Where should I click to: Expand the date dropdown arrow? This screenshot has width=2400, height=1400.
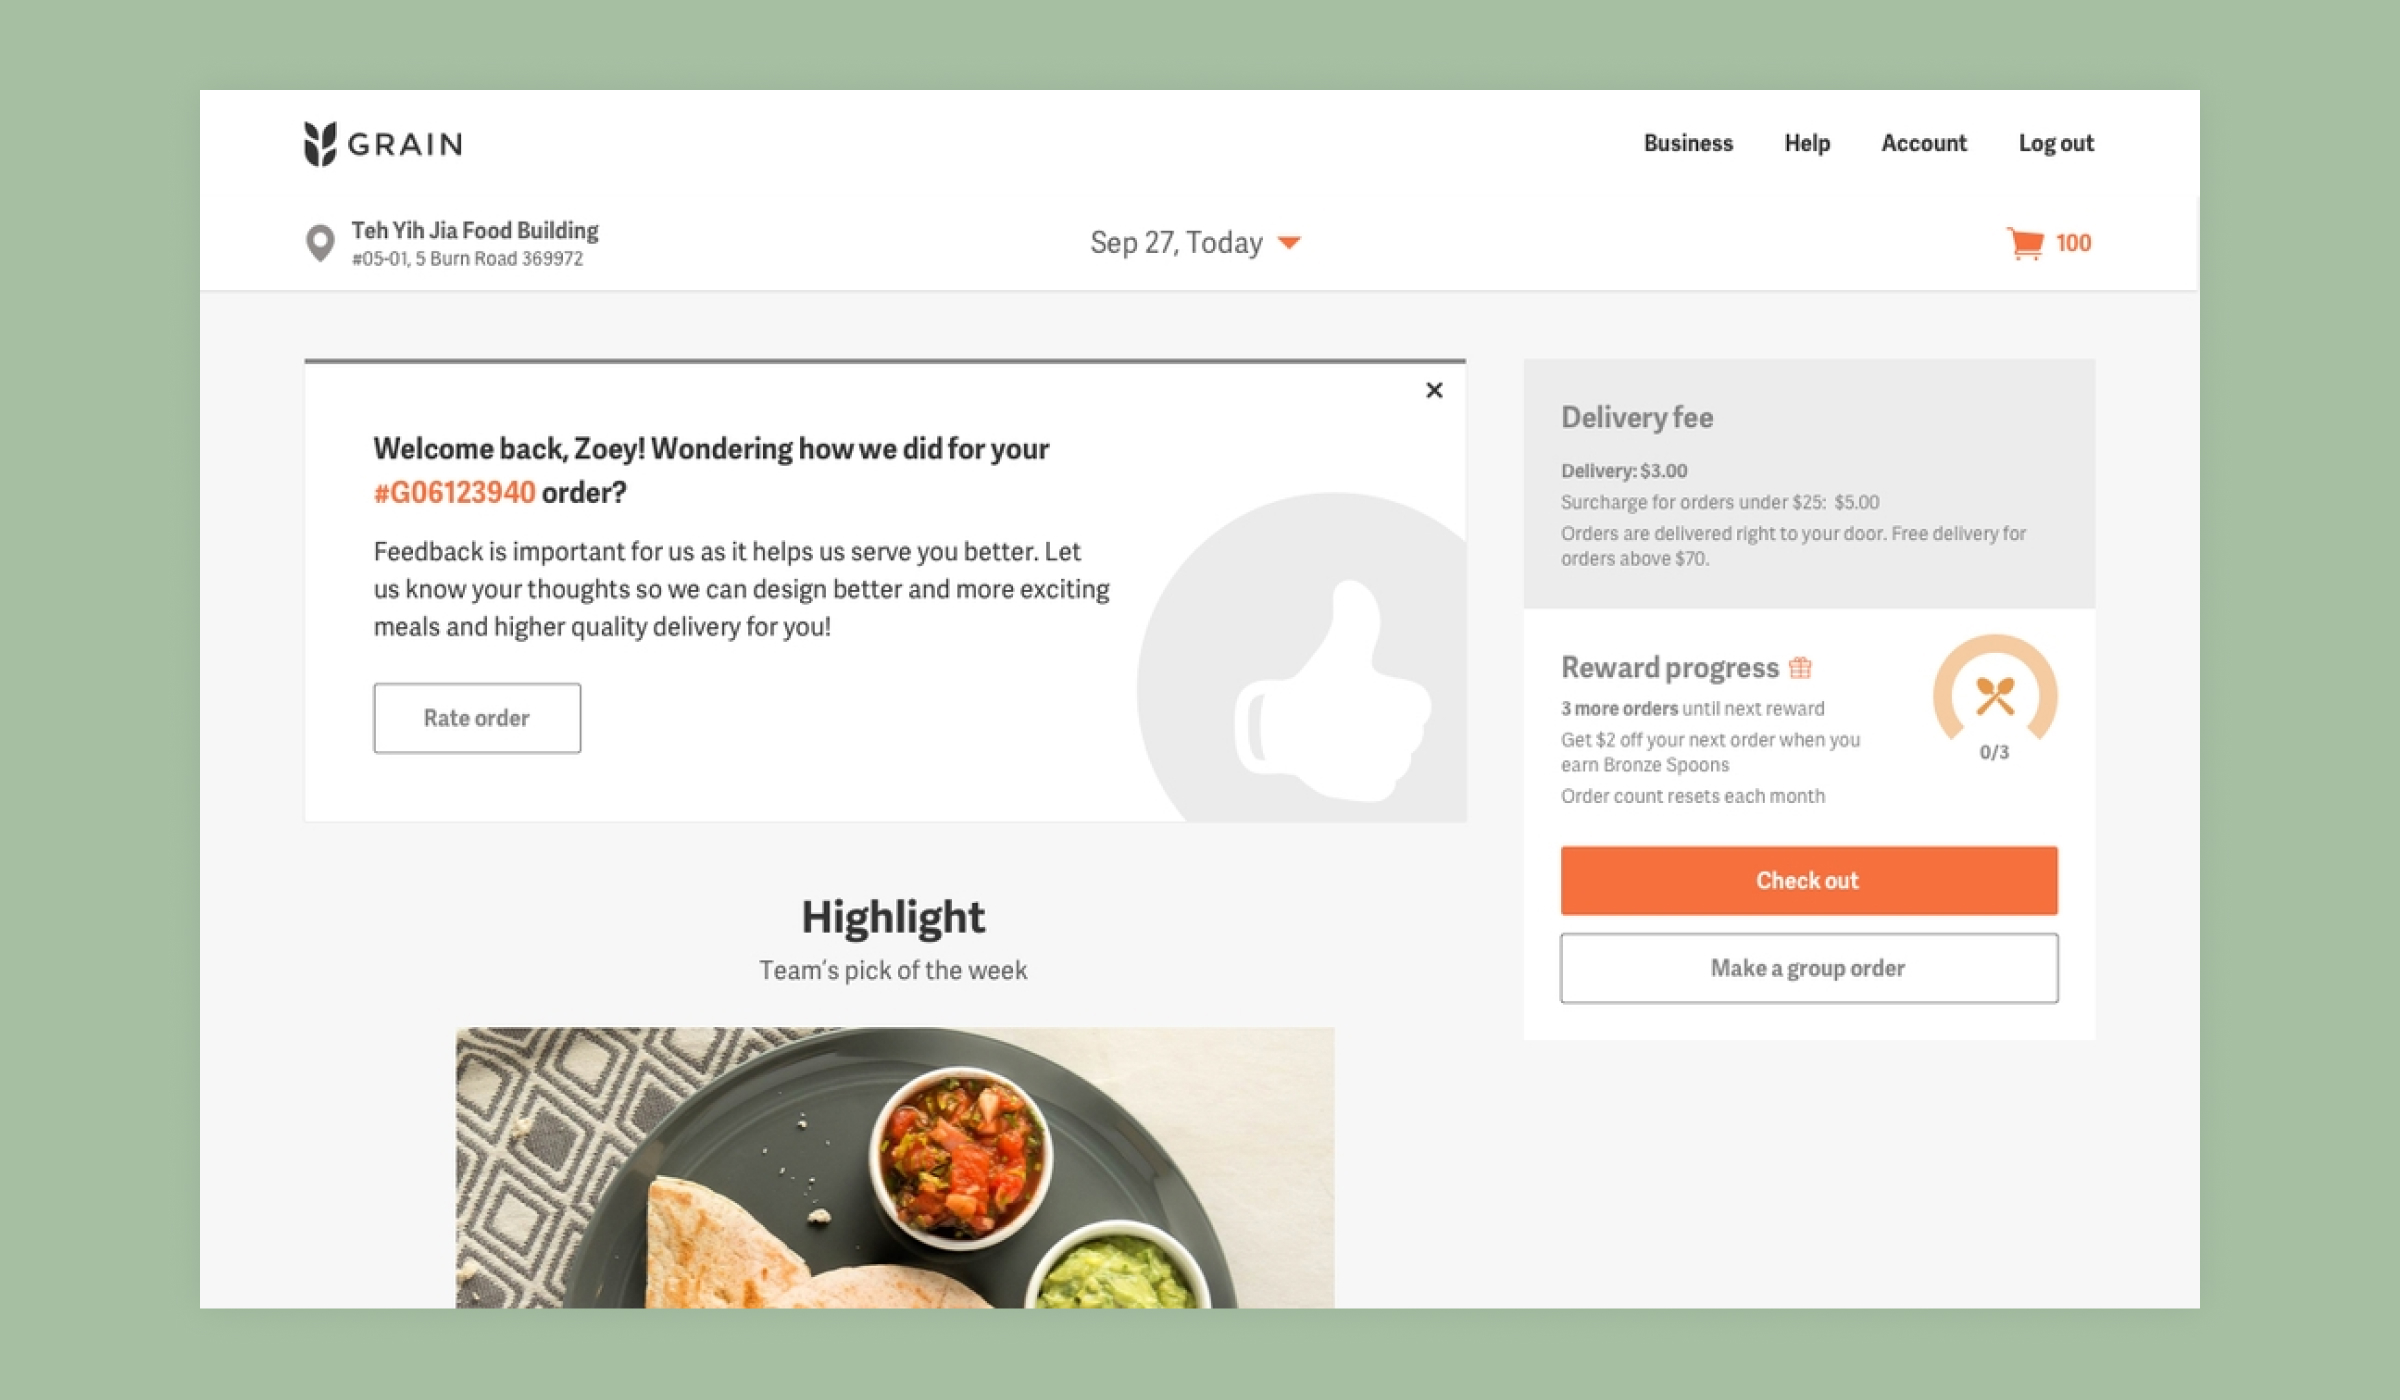(1289, 243)
